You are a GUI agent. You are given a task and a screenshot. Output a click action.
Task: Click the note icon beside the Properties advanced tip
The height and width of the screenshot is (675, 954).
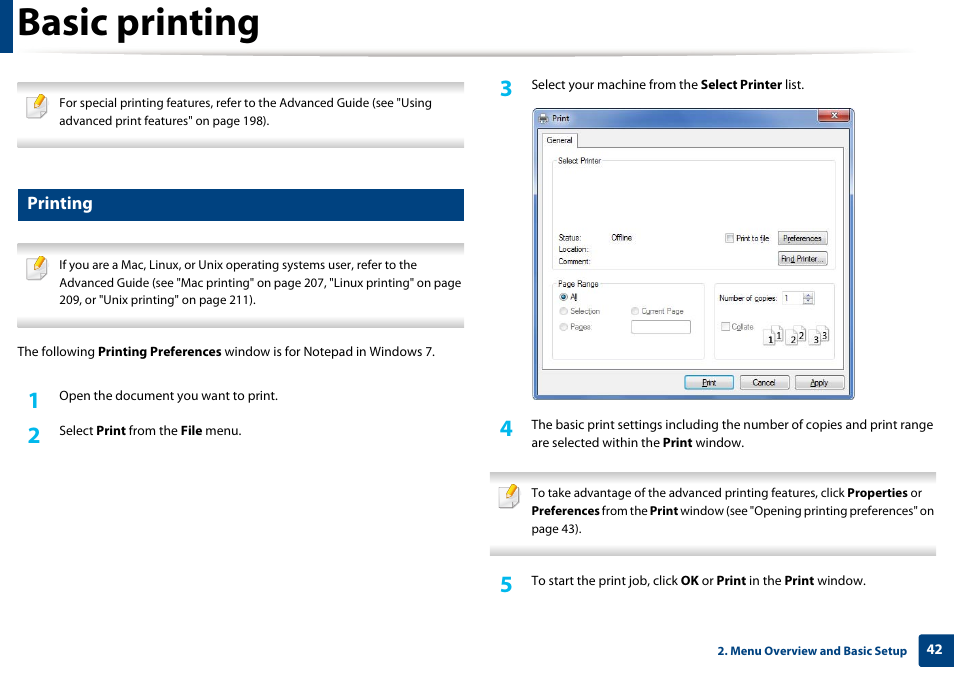(x=510, y=496)
